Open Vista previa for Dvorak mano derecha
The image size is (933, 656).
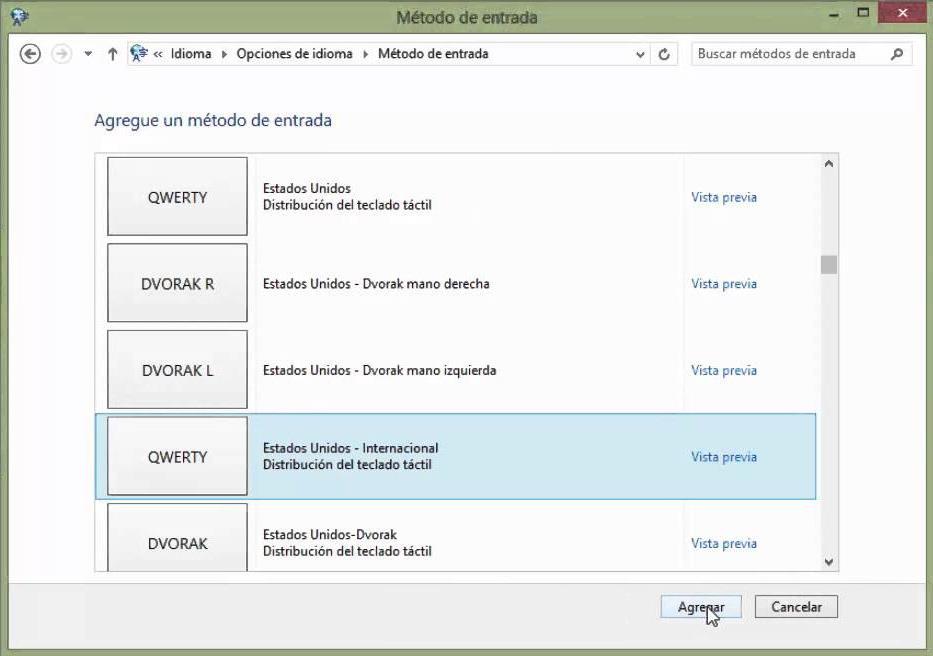tap(724, 284)
